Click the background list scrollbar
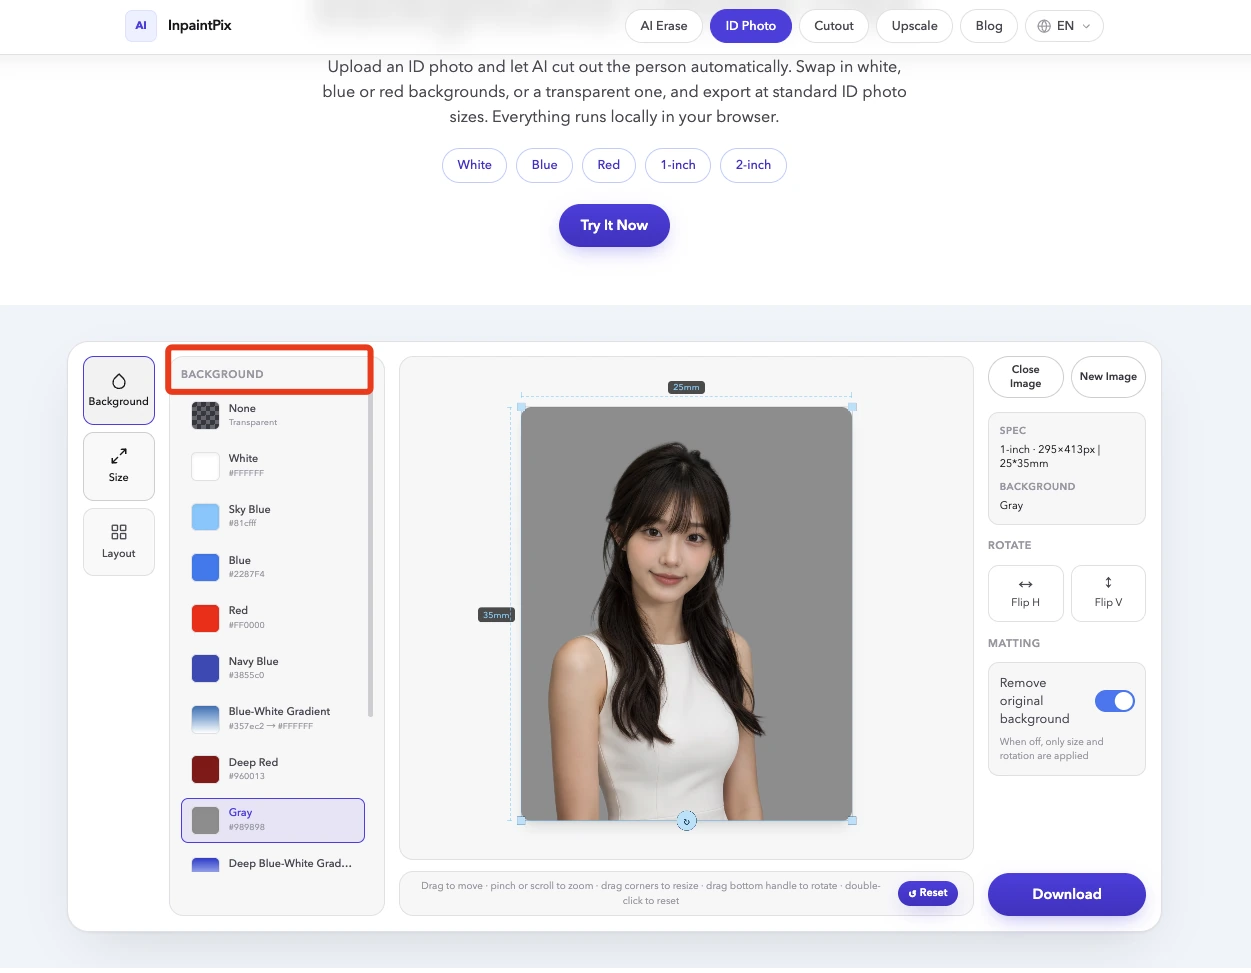The image size is (1251, 973). (x=371, y=555)
